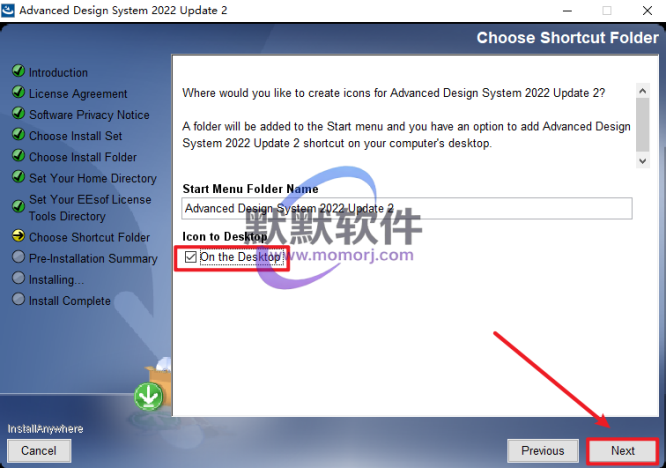The image size is (666, 468).
Task: Click the checkmark icon beside Software Privacy Notice
Action: [x=18, y=113]
